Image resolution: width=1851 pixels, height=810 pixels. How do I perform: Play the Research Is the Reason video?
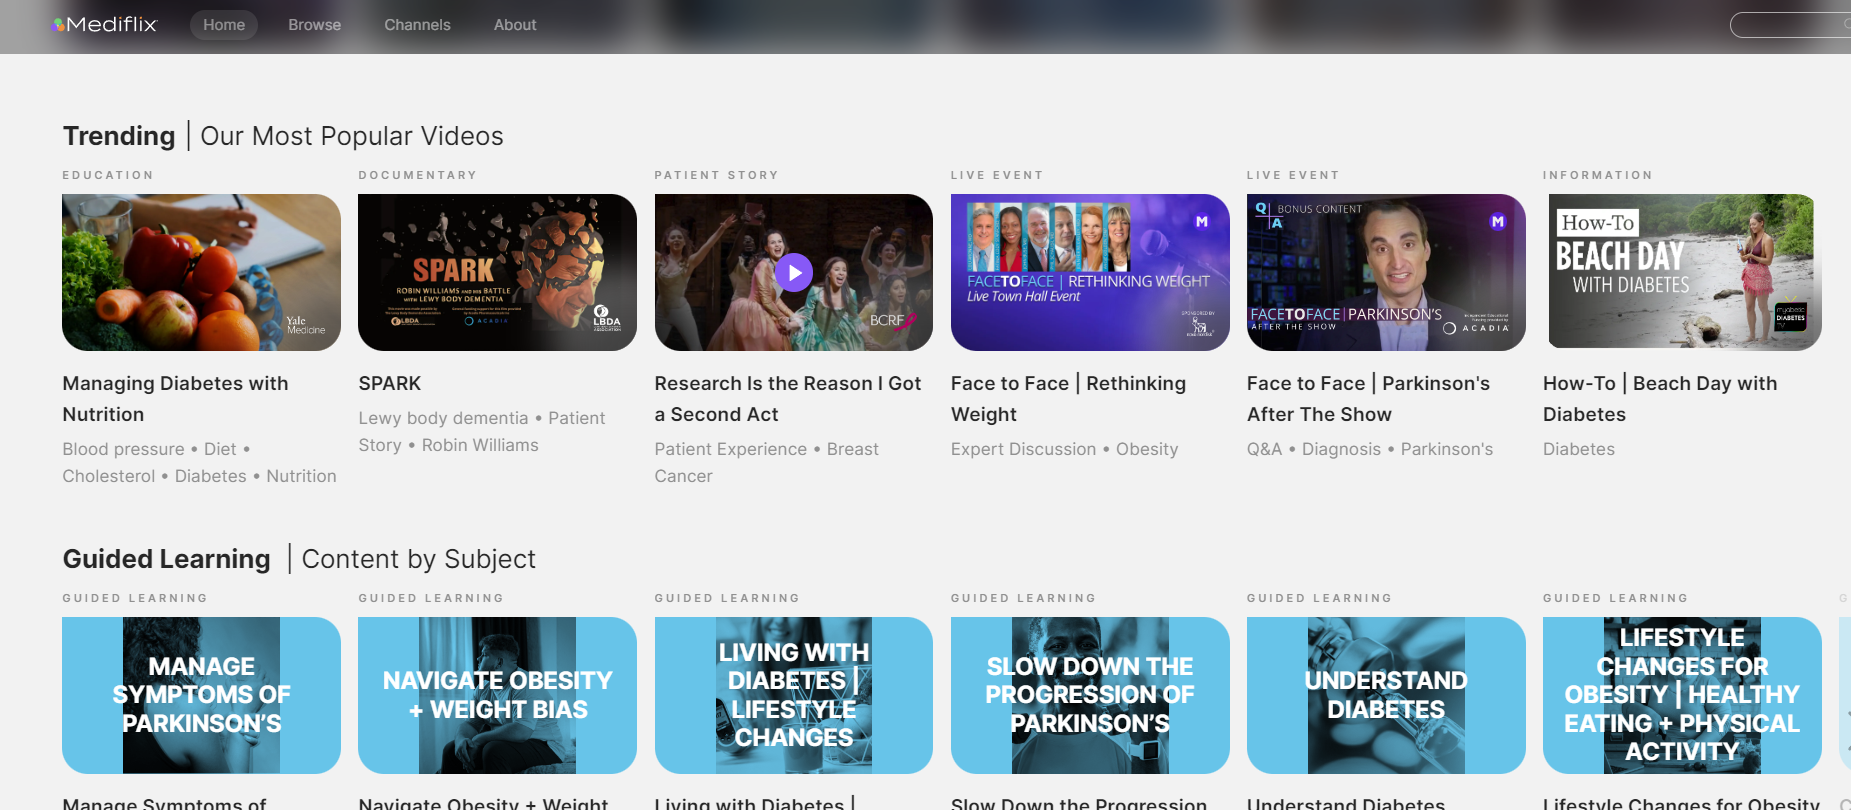(793, 272)
